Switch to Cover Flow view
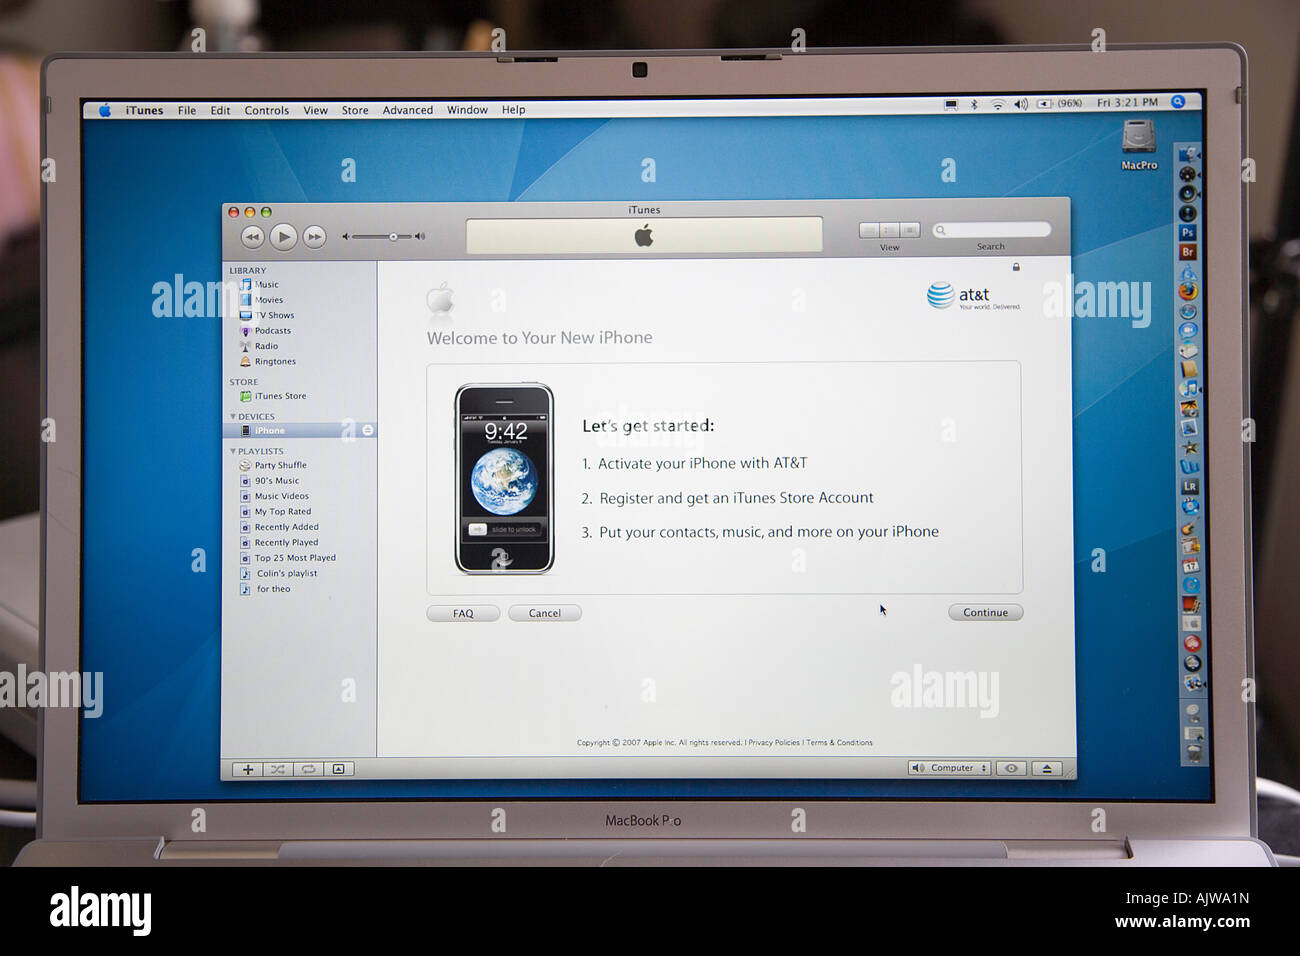This screenshot has height=956, width=1300. point(909,230)
